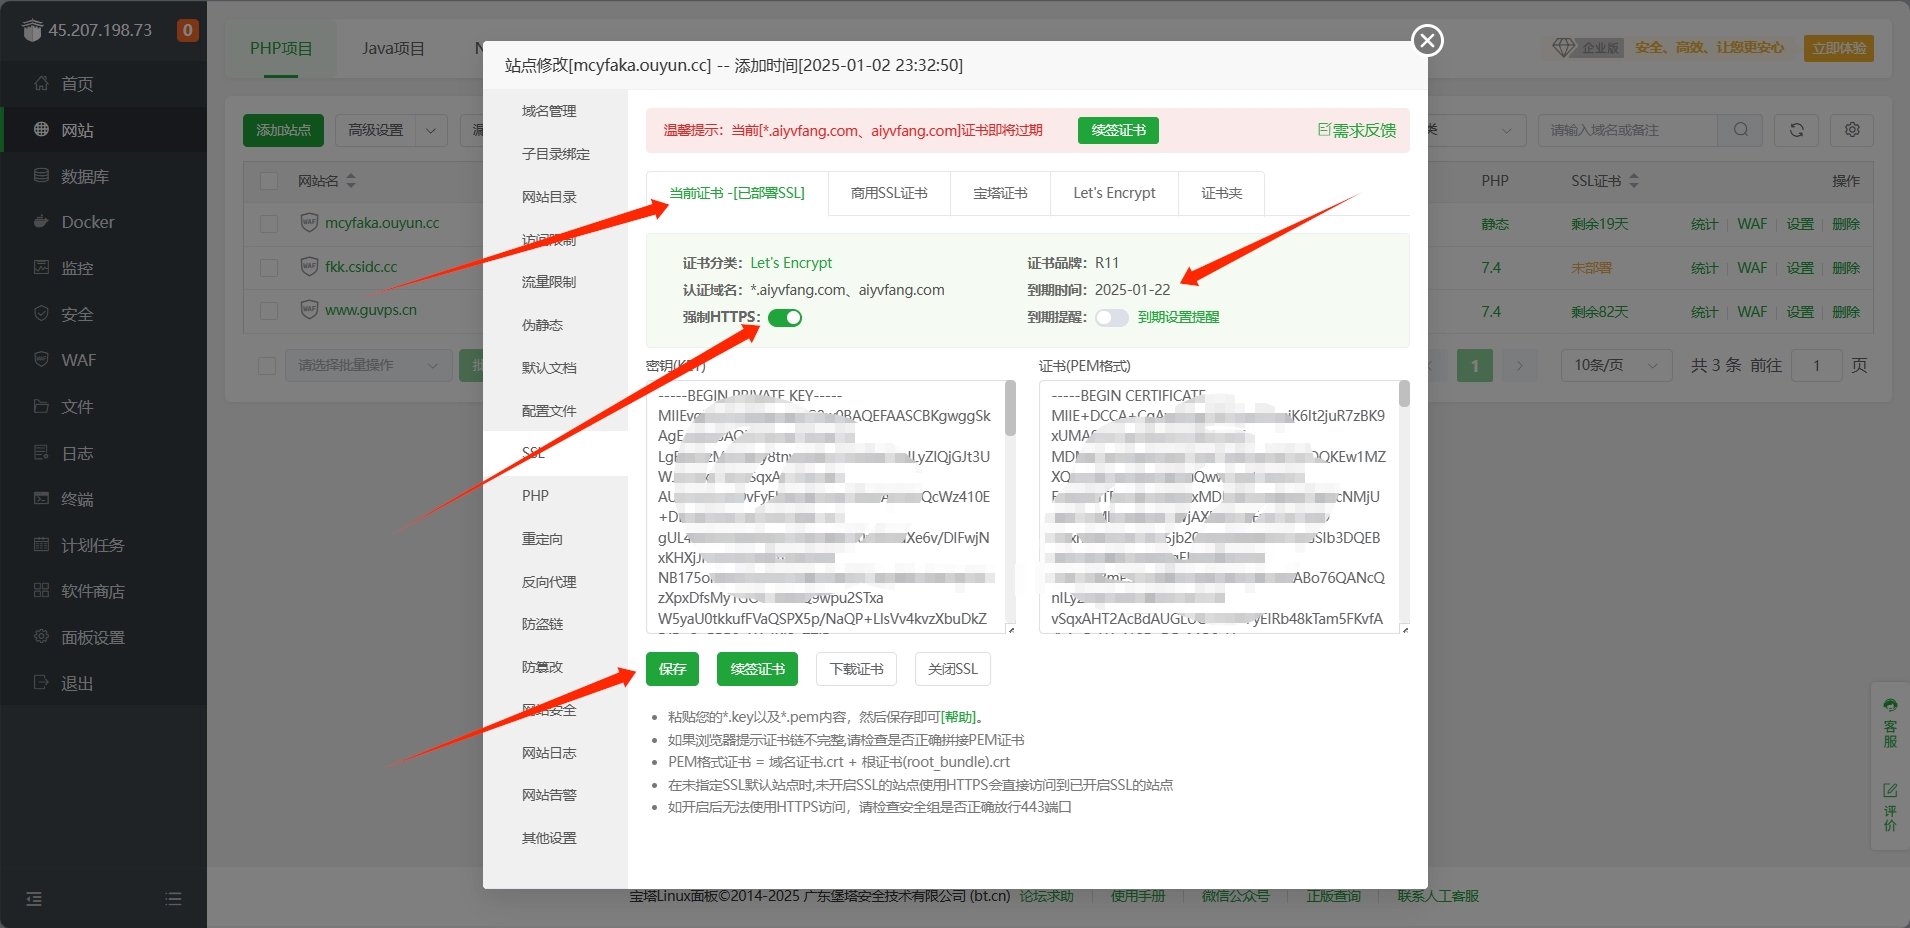The width and height of the screenshot is (1910, 928).
Task: Switch to 商用SSL证书 tab
Action: pos(889,193)
